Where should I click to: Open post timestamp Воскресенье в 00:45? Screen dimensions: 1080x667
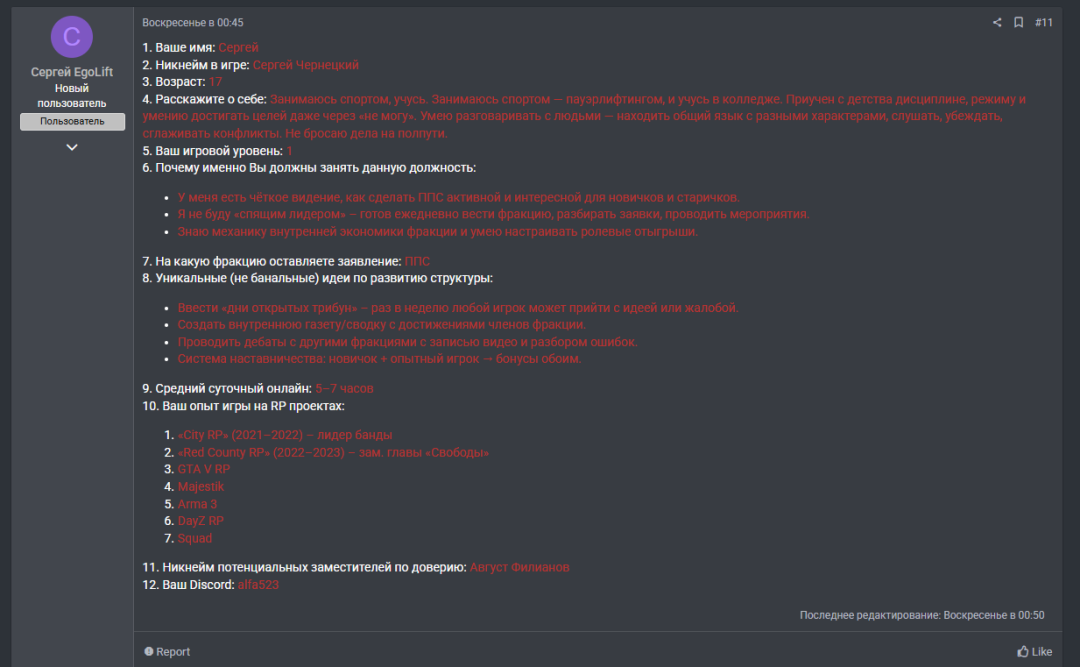pos(193,22)
